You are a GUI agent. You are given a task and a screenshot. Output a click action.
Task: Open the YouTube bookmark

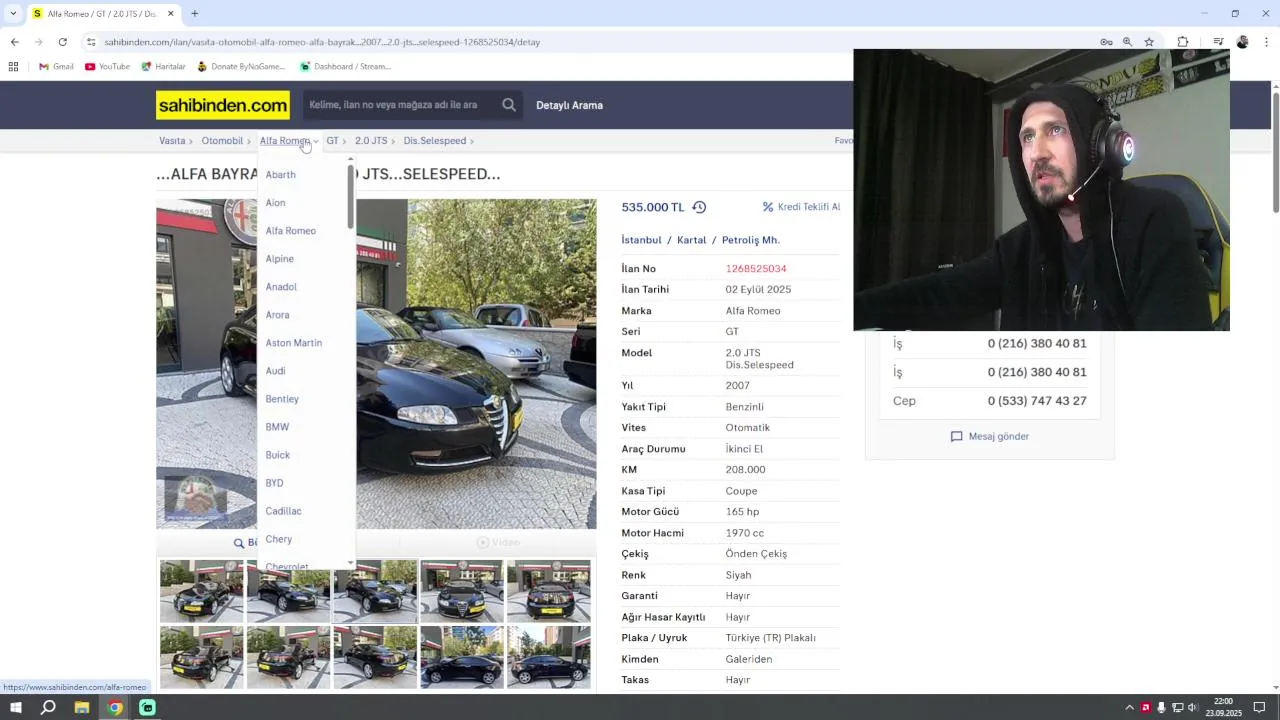[x=107, y=67]
